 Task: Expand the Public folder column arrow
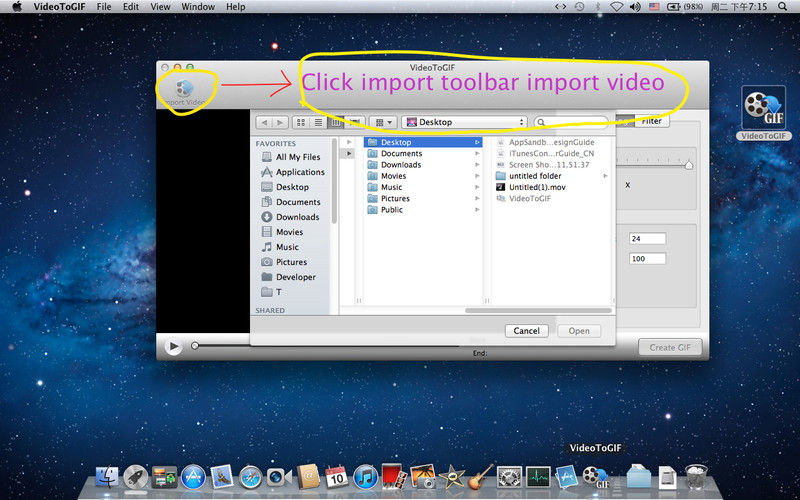pyautogui.click(x=477, y=210)
